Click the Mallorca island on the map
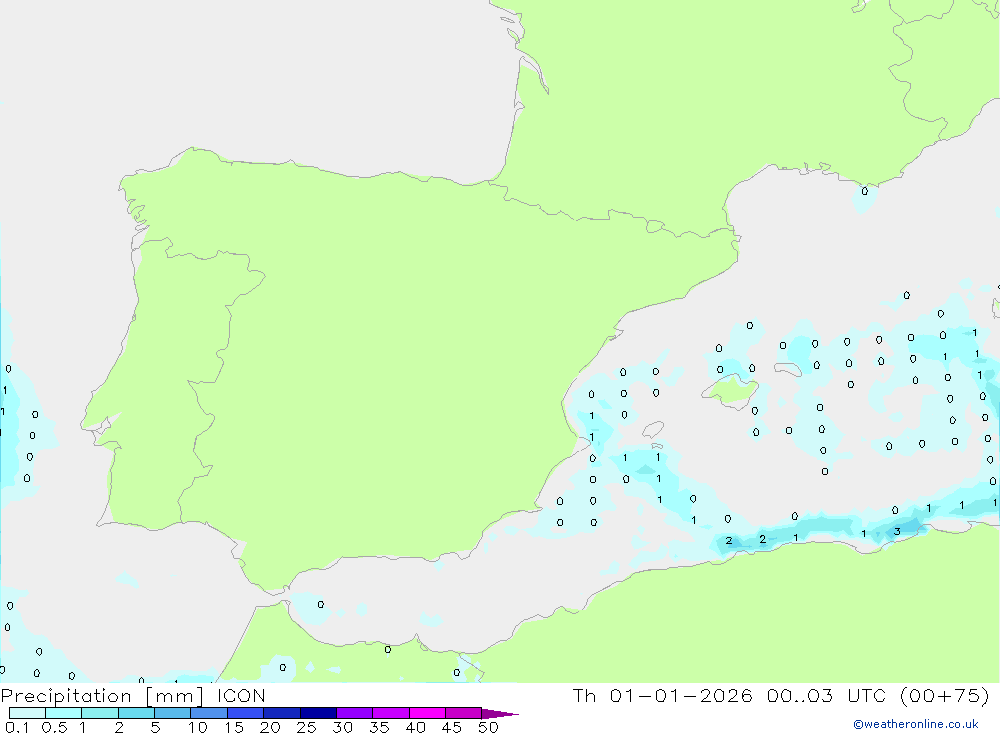1000x733 pixels. point(732,390)
